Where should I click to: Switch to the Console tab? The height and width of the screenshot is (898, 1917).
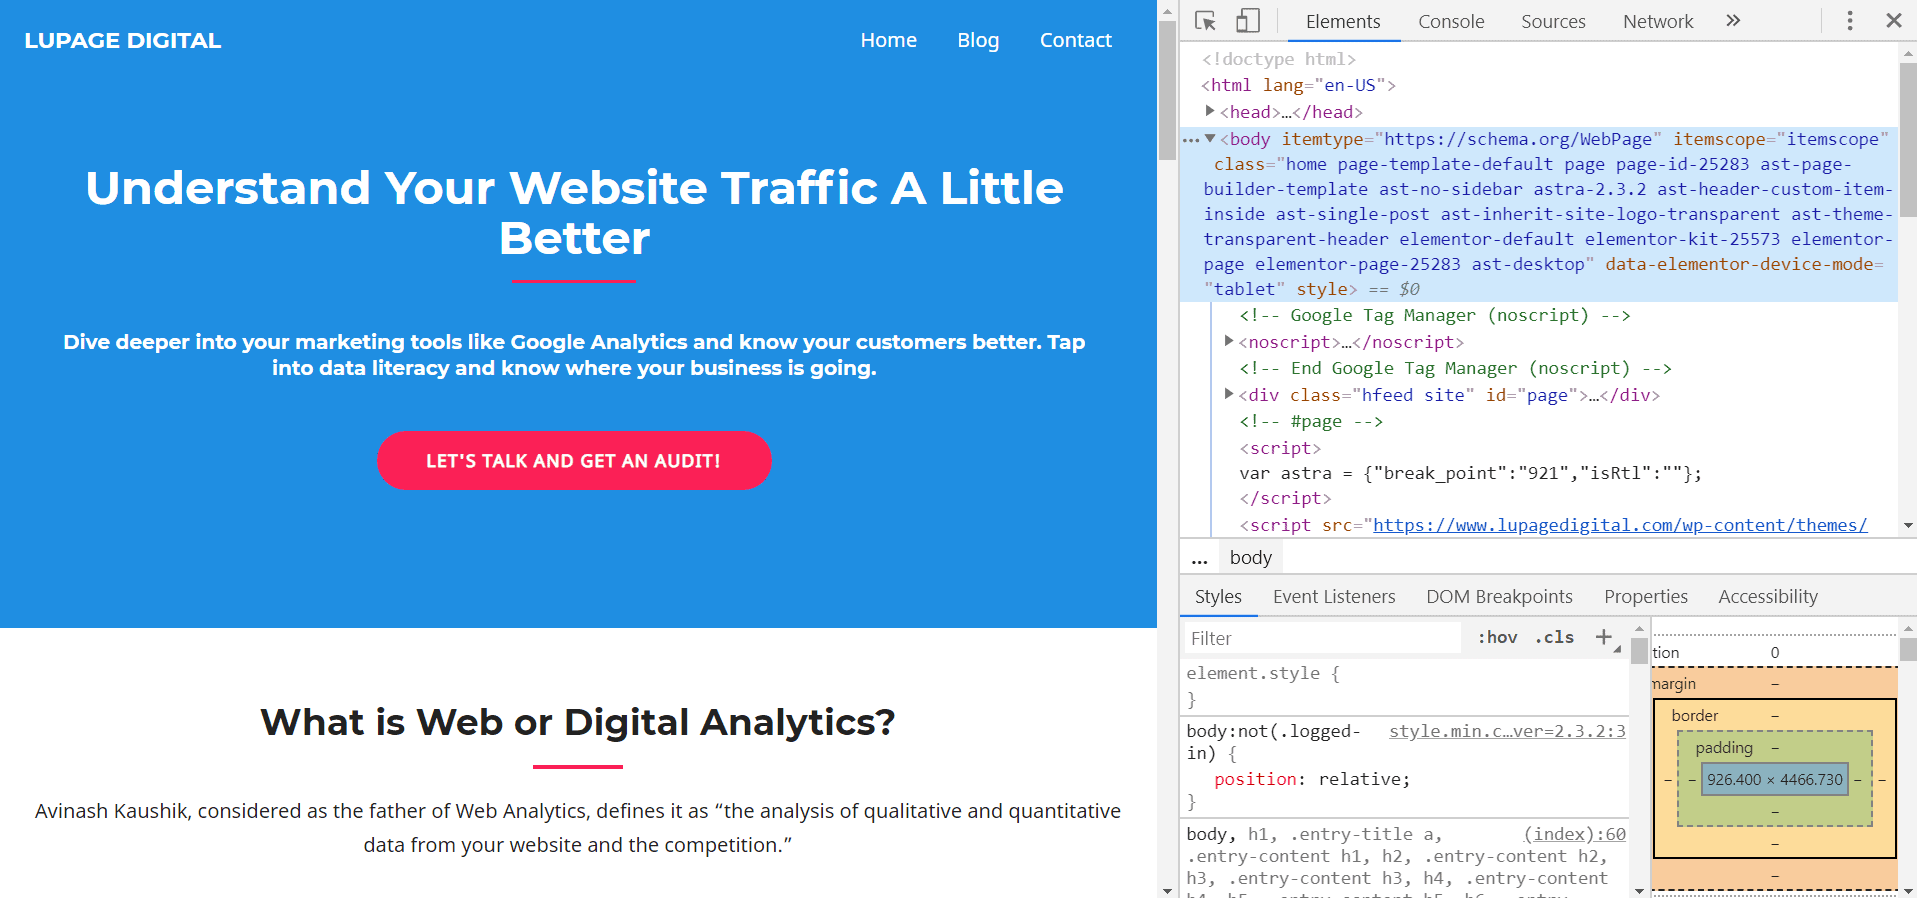point(1451,21)
